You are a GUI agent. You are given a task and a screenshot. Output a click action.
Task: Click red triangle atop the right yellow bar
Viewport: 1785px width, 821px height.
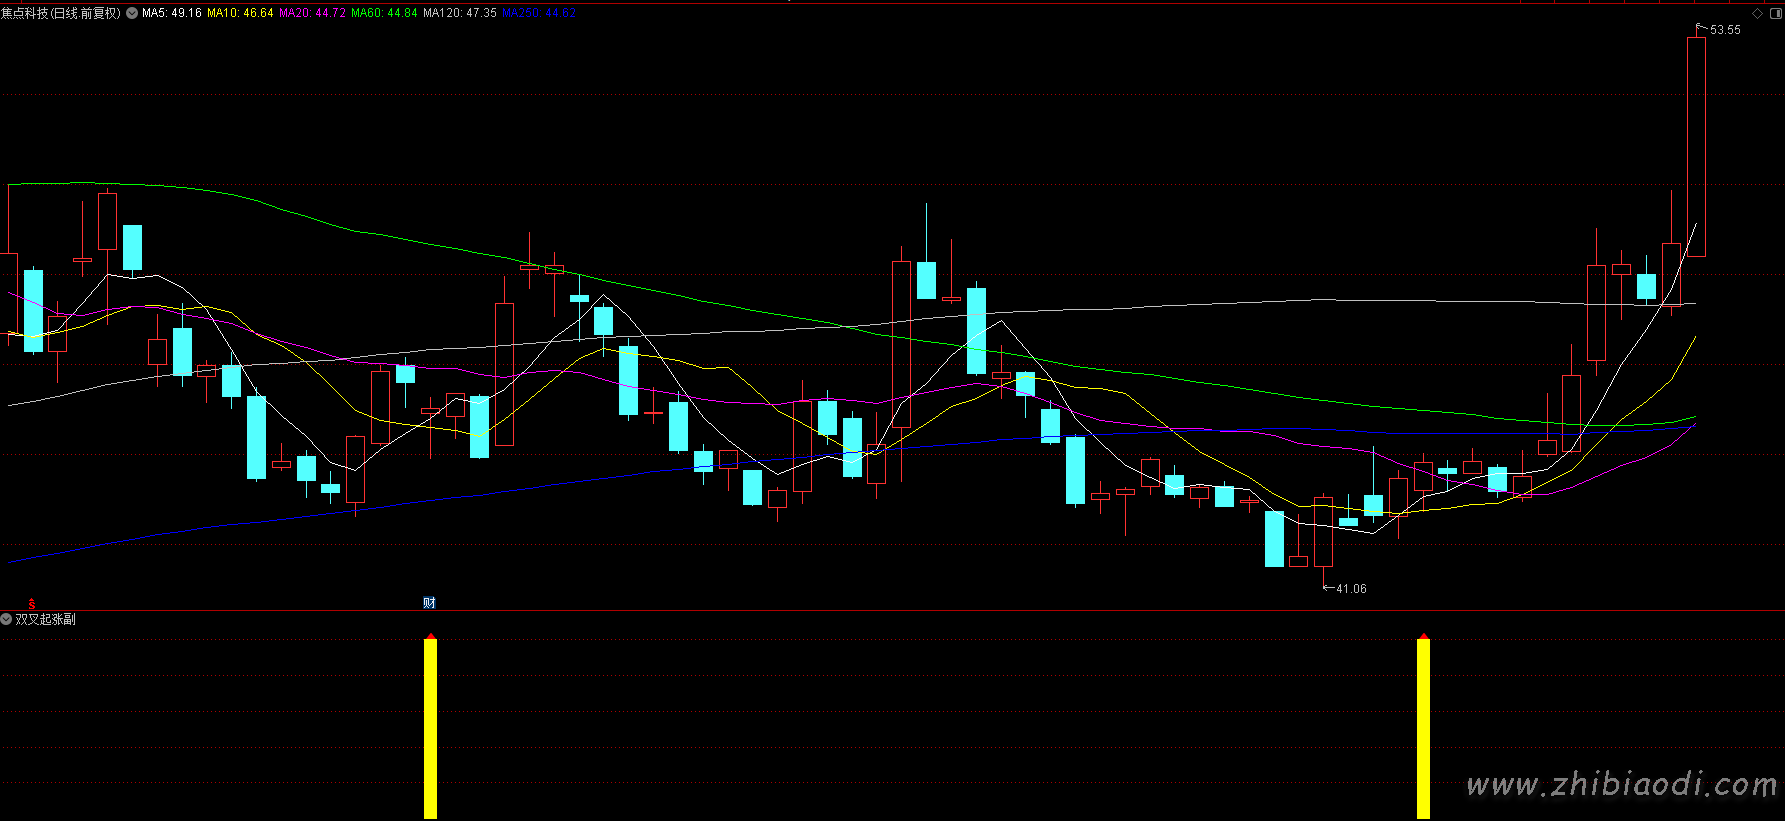pos(1423,636)
